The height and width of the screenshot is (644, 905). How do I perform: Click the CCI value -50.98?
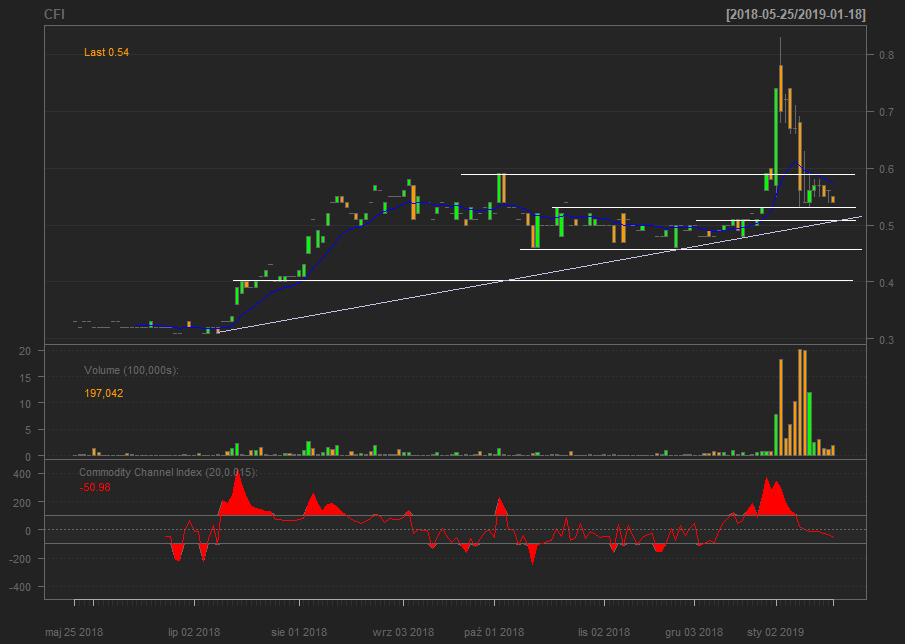(x=95, y=488)
